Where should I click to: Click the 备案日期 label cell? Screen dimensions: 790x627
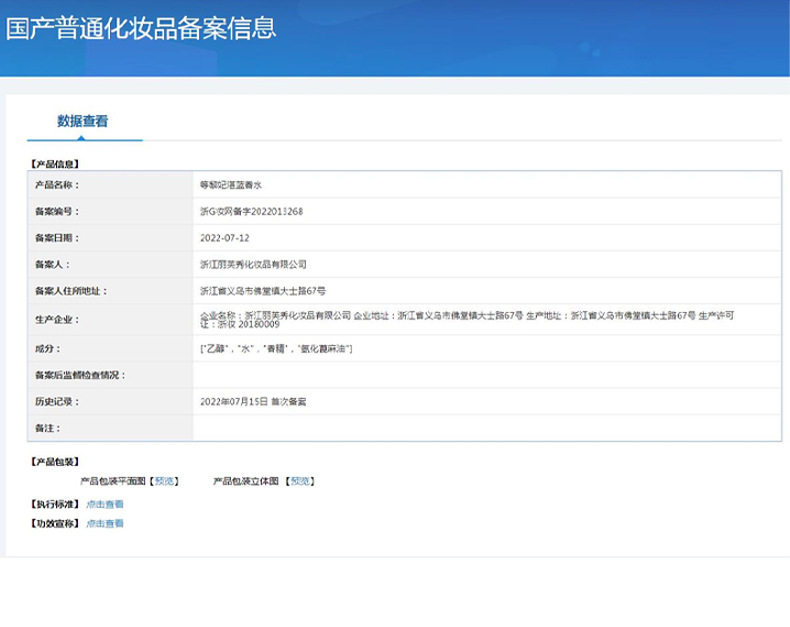[x=110, y=238]
